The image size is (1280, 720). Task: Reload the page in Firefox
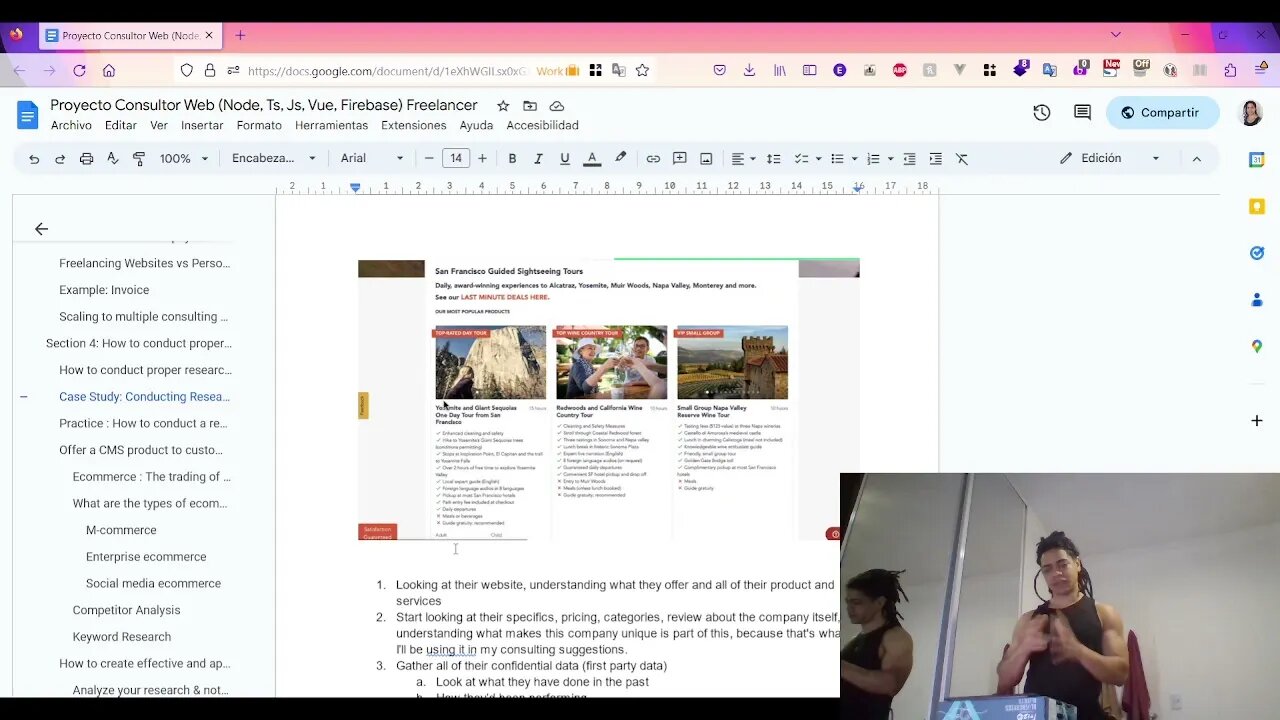click(x=79, y=71)
